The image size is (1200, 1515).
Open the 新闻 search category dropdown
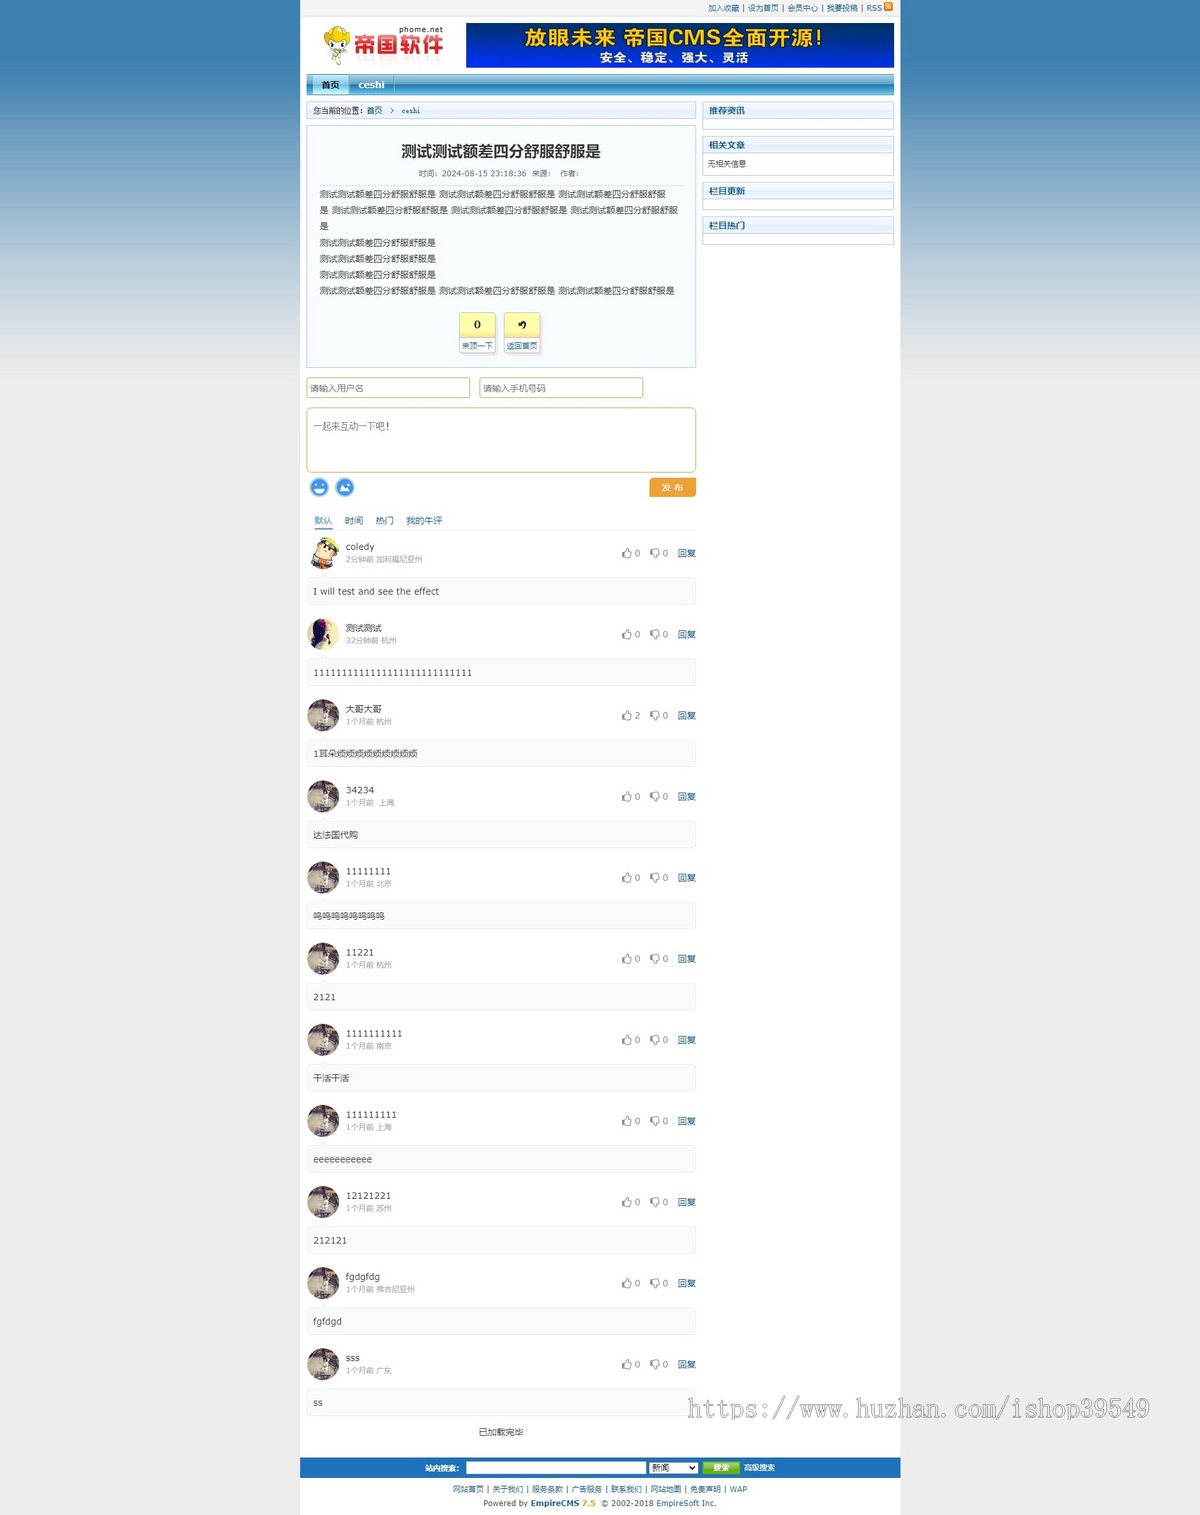click(673, 1467)
